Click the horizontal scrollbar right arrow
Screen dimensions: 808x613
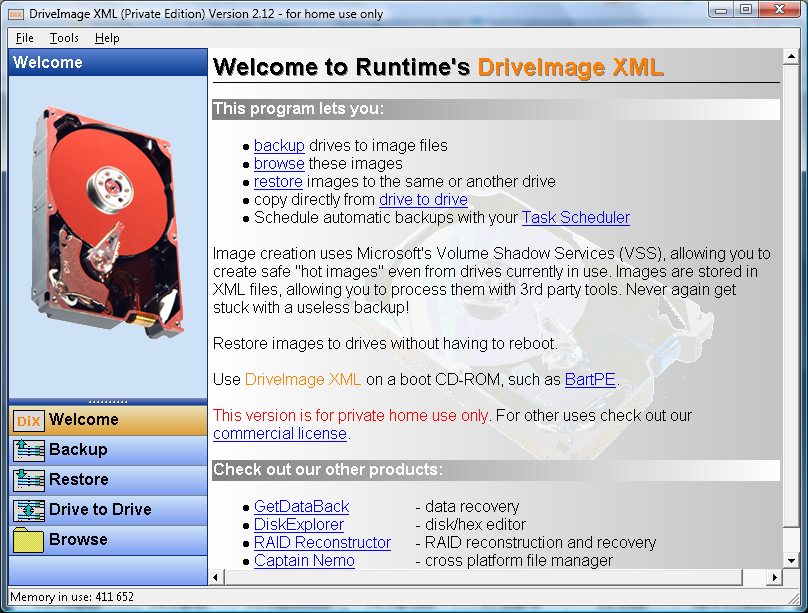pyautogui.click(x=774, y=577)
